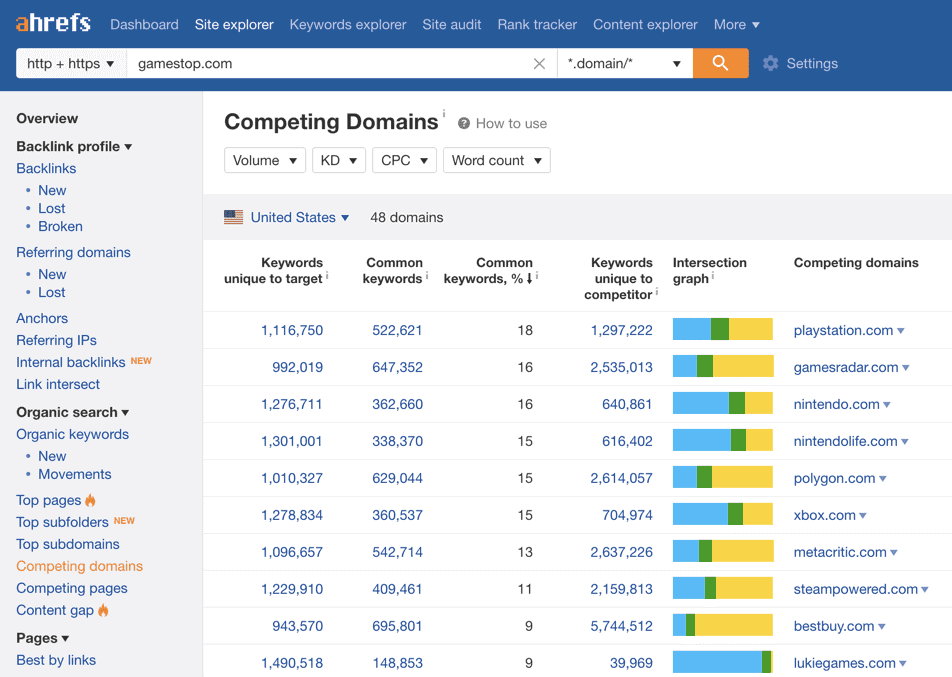Open the Content explorer tab
952x677 pixels.
pos(645,24)
